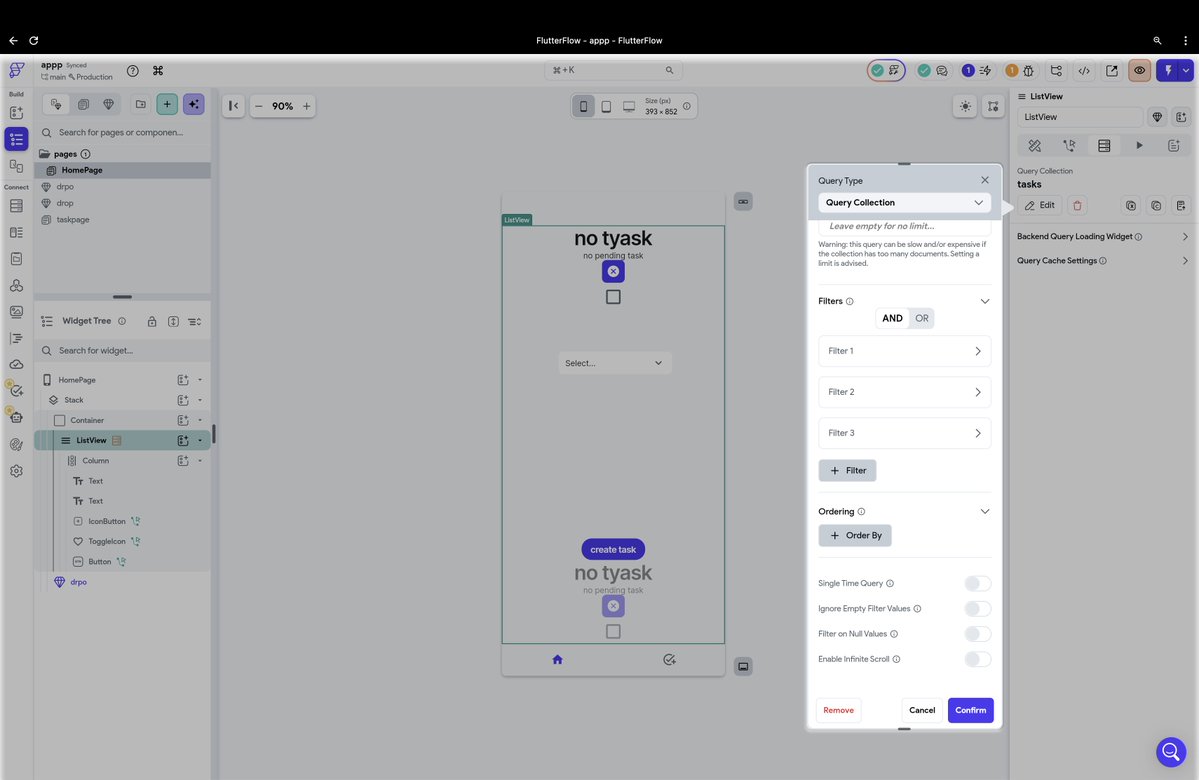Click the backend query settings icon for ListView

click(x=1103, y=145)
